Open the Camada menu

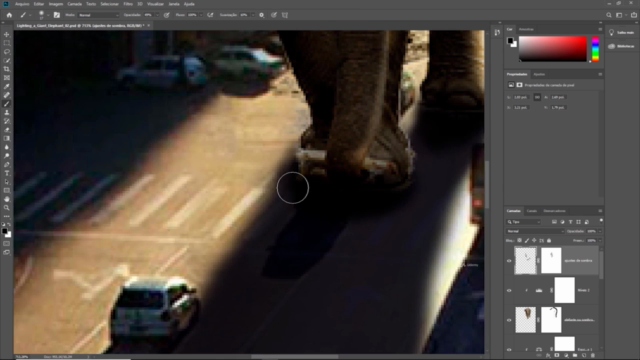coord(74,4)
